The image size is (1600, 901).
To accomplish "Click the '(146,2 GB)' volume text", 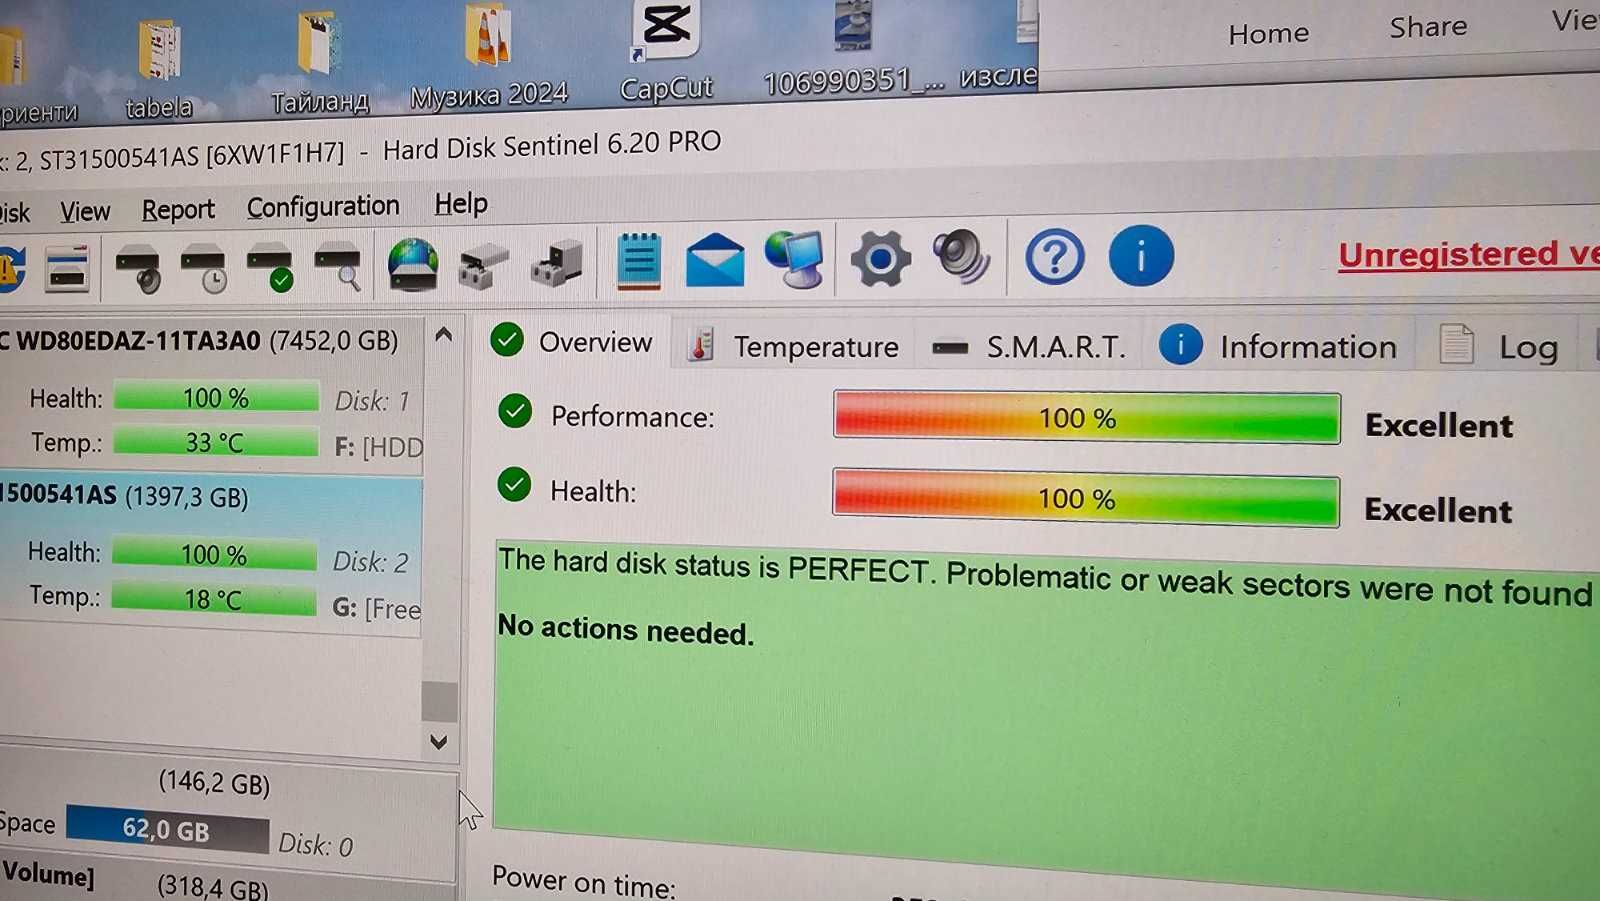I will point(214,783).
